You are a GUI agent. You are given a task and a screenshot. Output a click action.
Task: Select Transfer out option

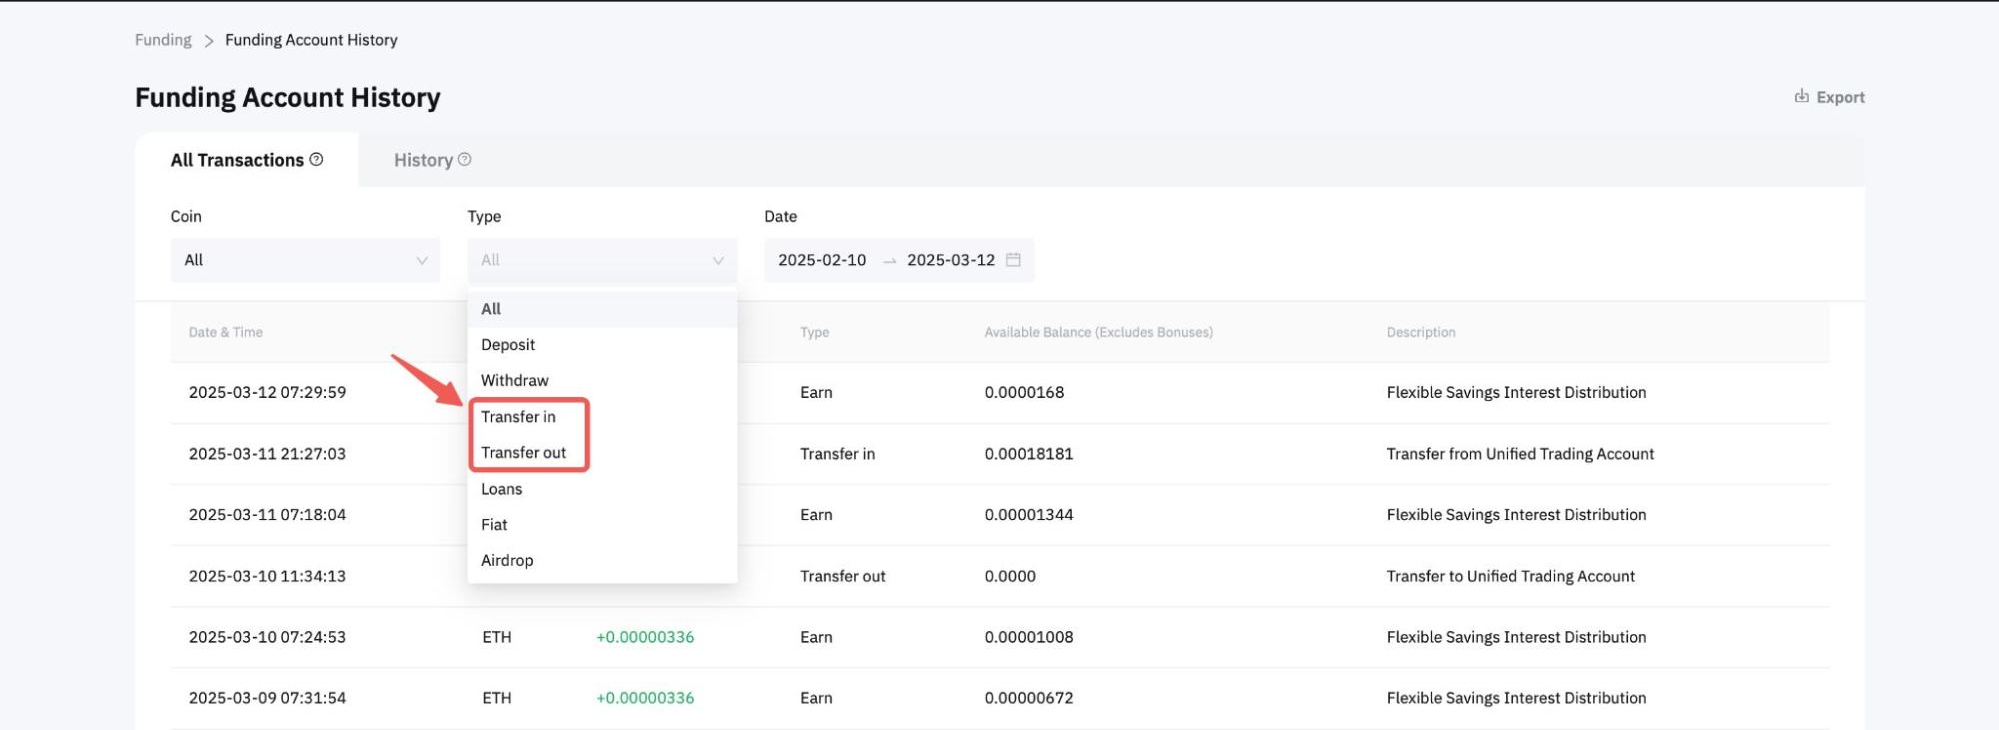[523, 453]
